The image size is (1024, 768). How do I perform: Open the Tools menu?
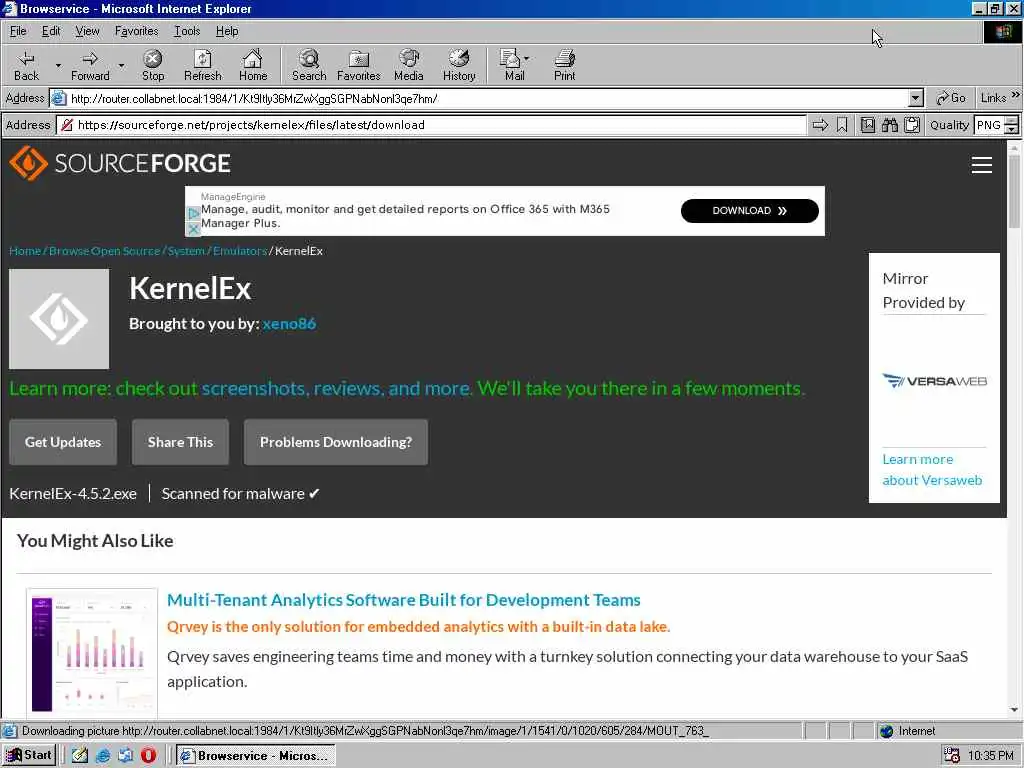tap(187, 31)
